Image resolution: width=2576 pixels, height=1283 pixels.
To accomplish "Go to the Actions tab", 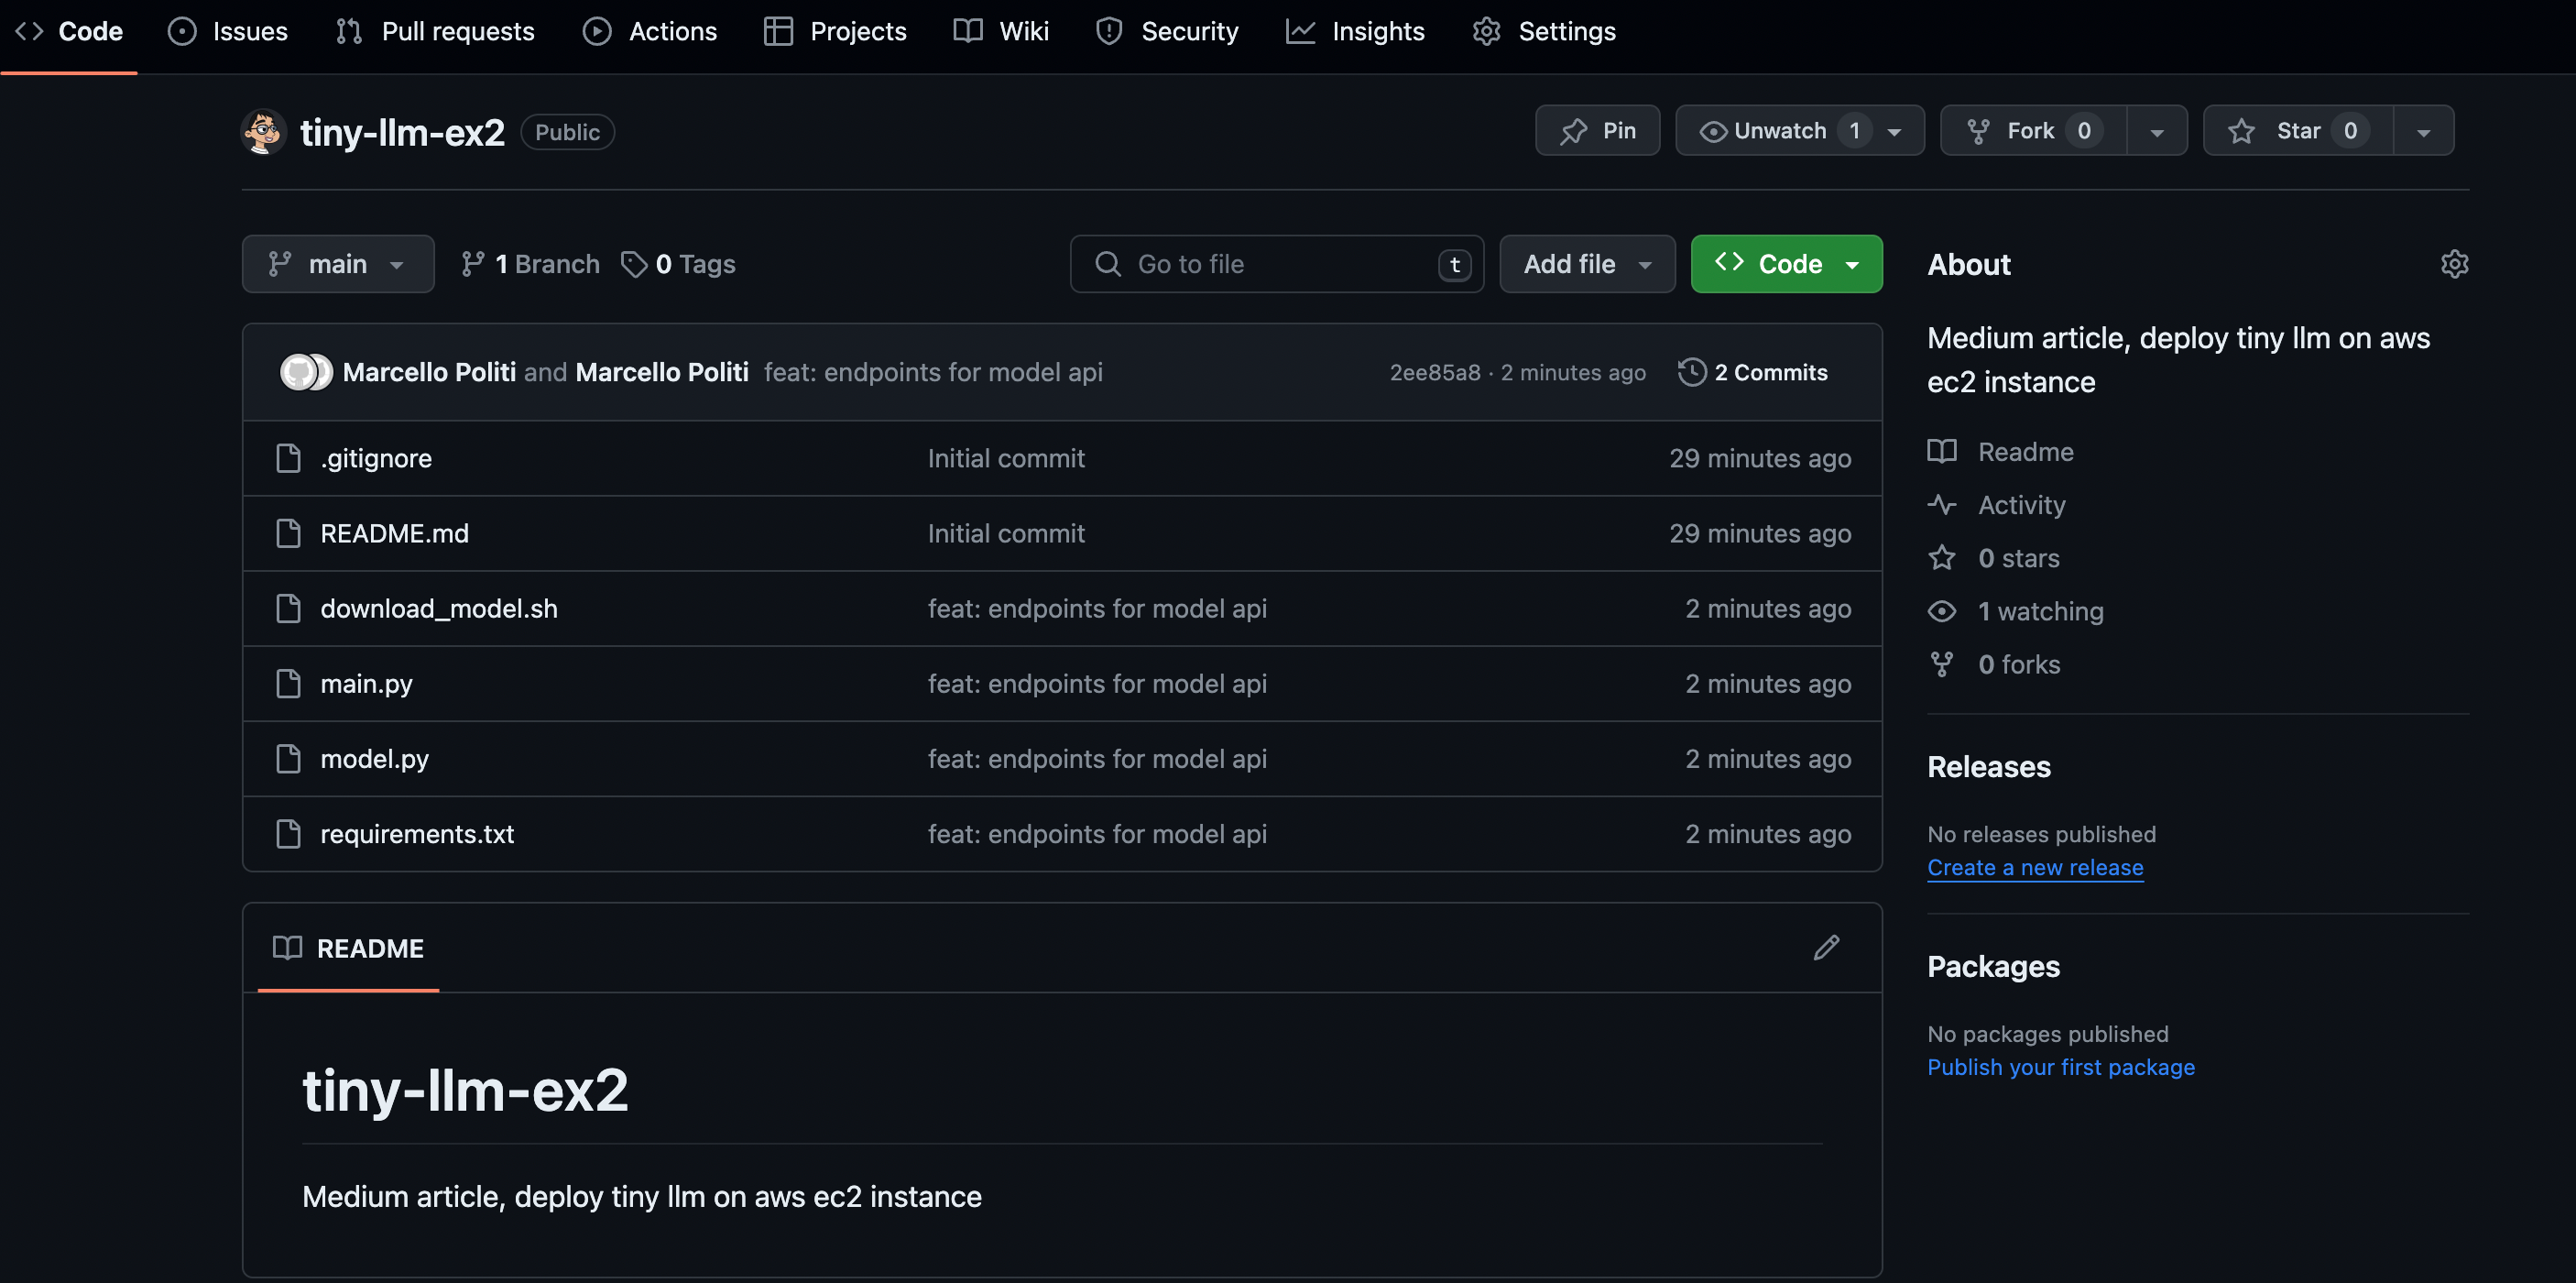I will click(650, 31).
